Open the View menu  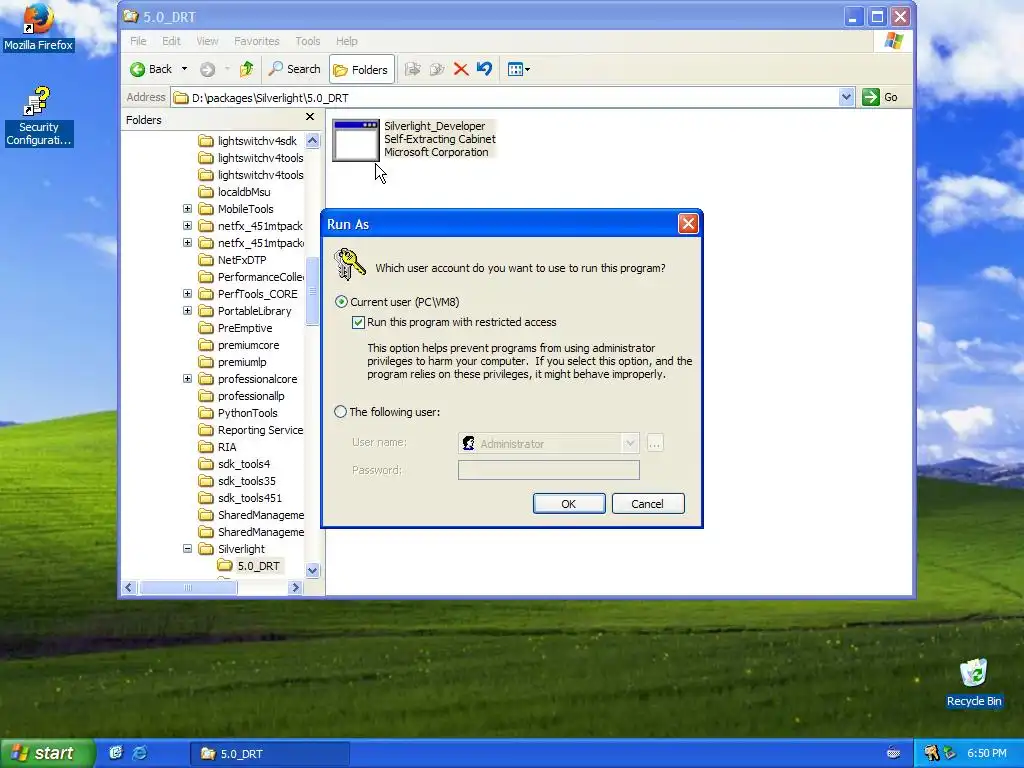207,41
